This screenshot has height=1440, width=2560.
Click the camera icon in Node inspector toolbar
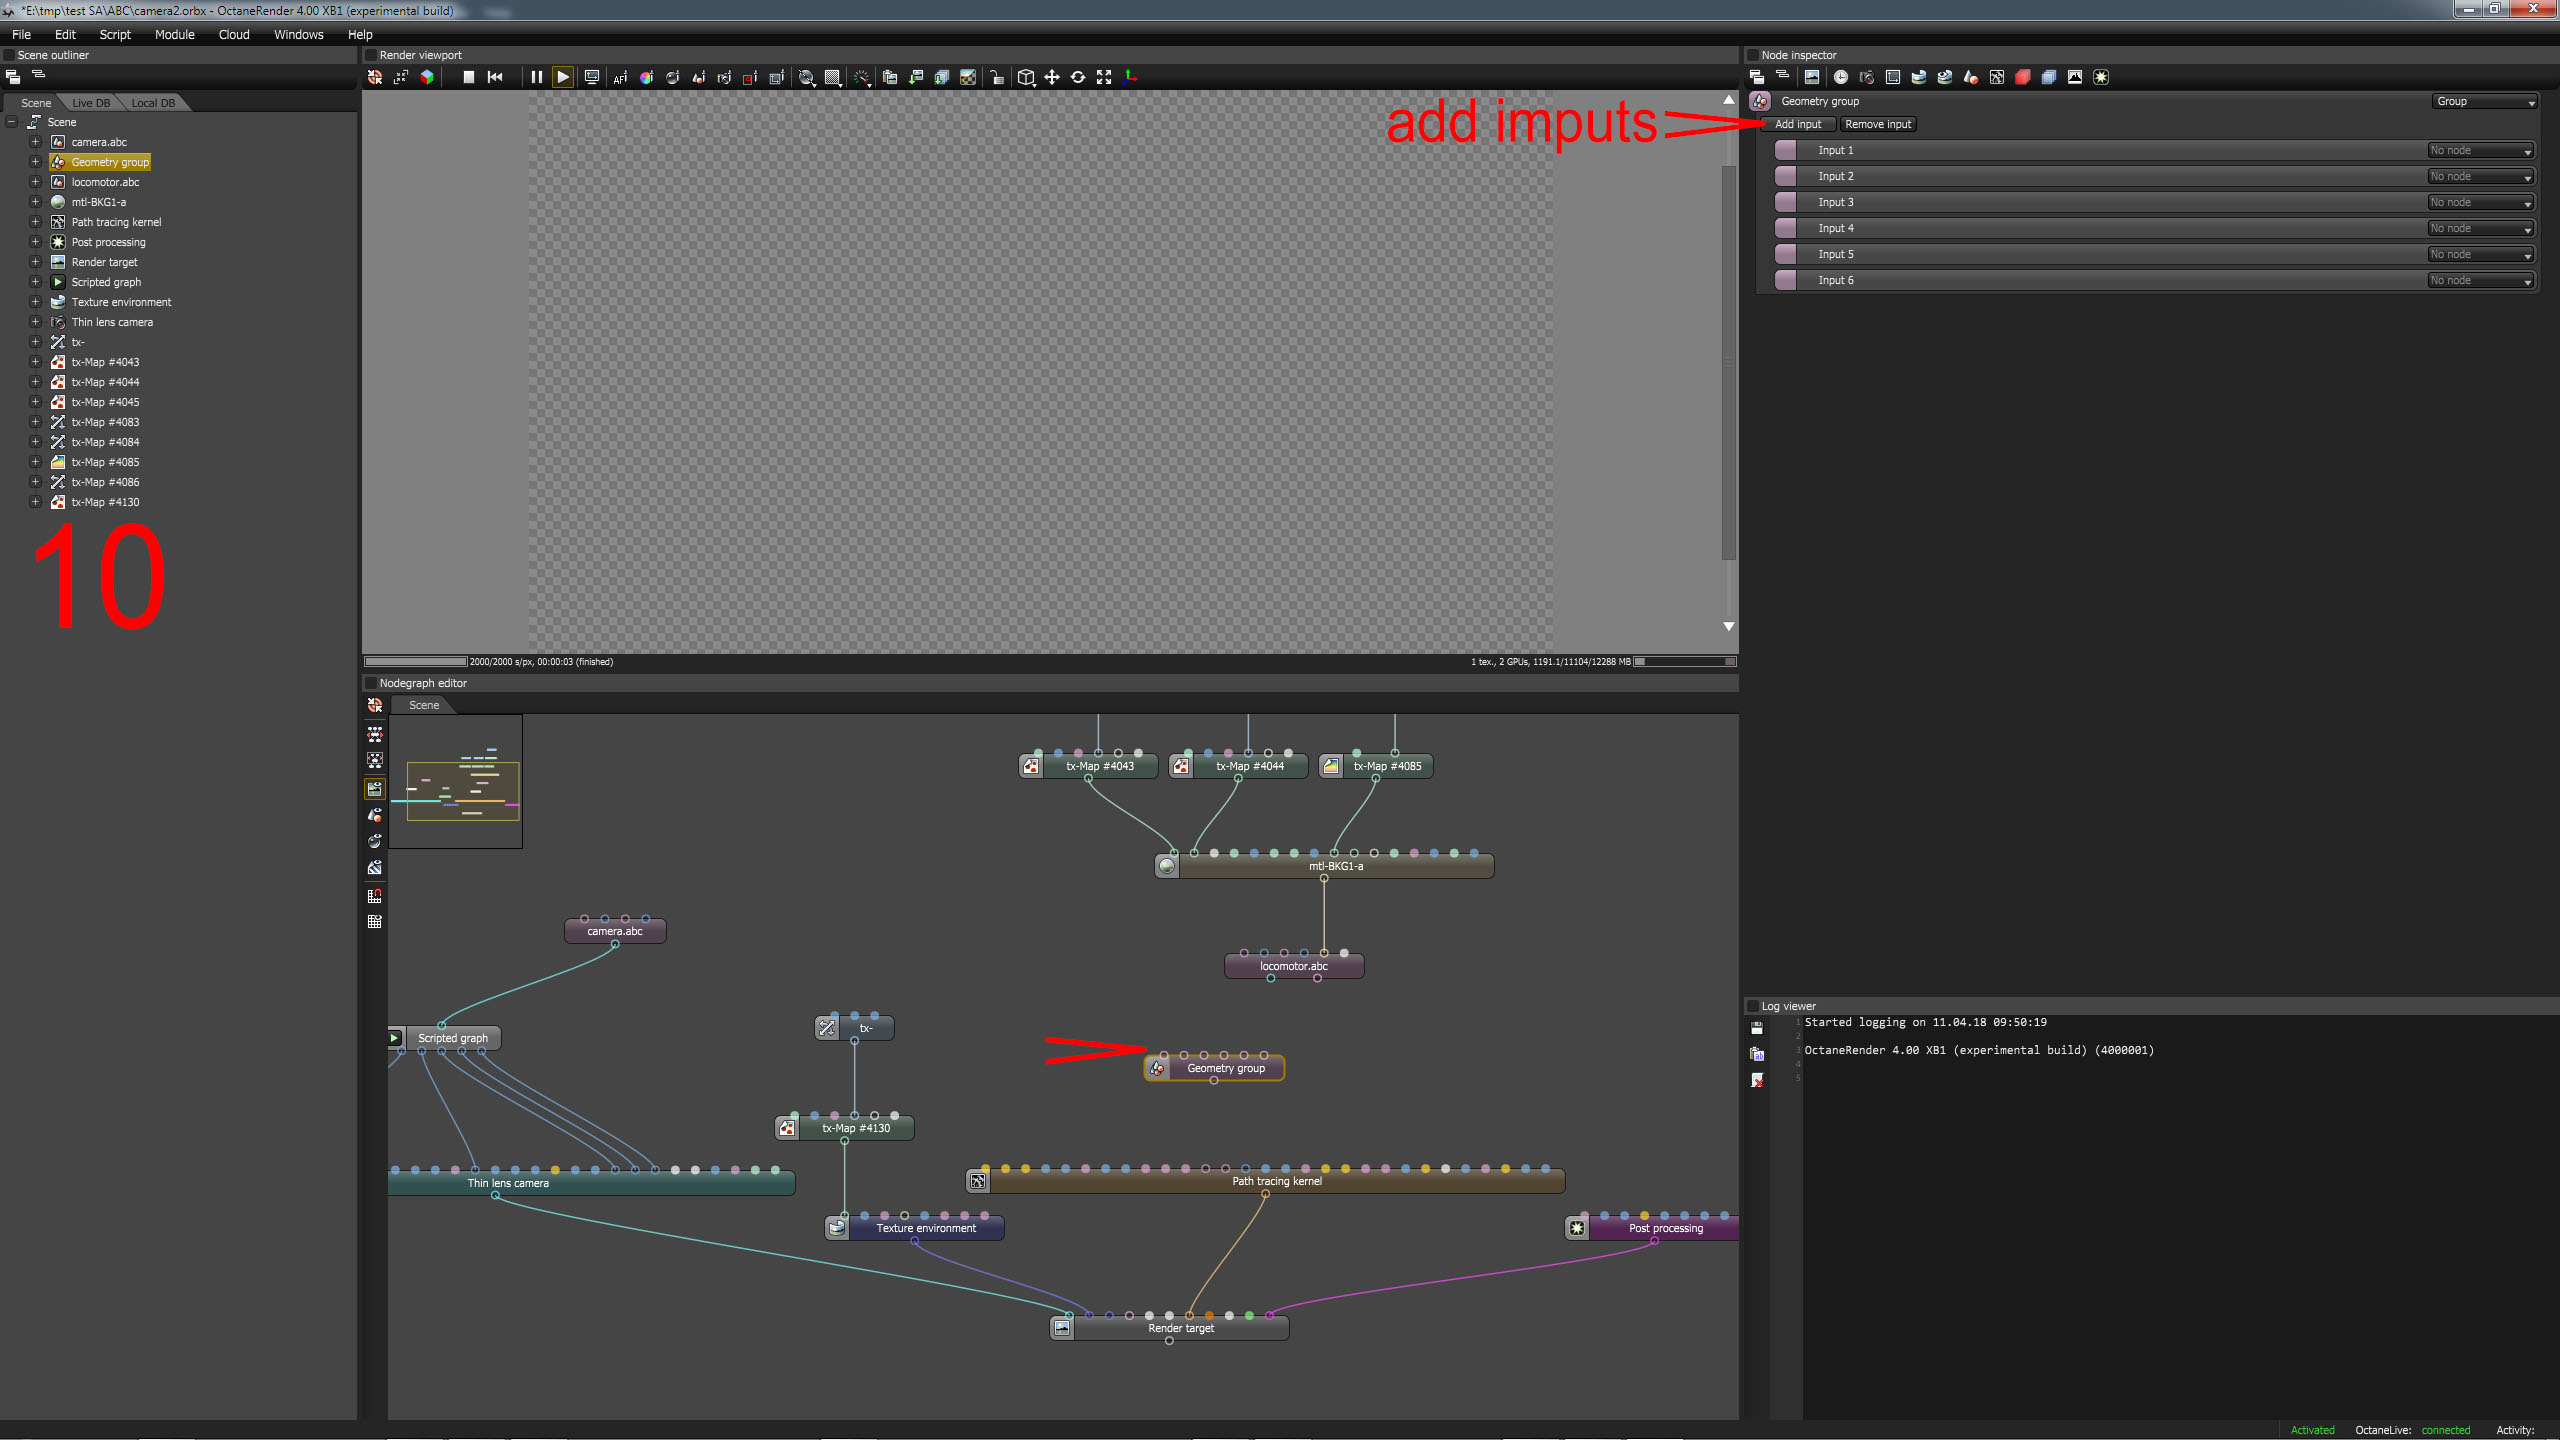click(x=1866, y=77)
